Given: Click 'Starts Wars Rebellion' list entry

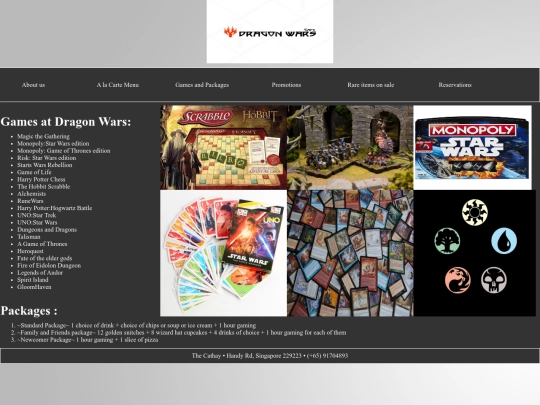Looking at the screenshot, I should click(45, 165).
